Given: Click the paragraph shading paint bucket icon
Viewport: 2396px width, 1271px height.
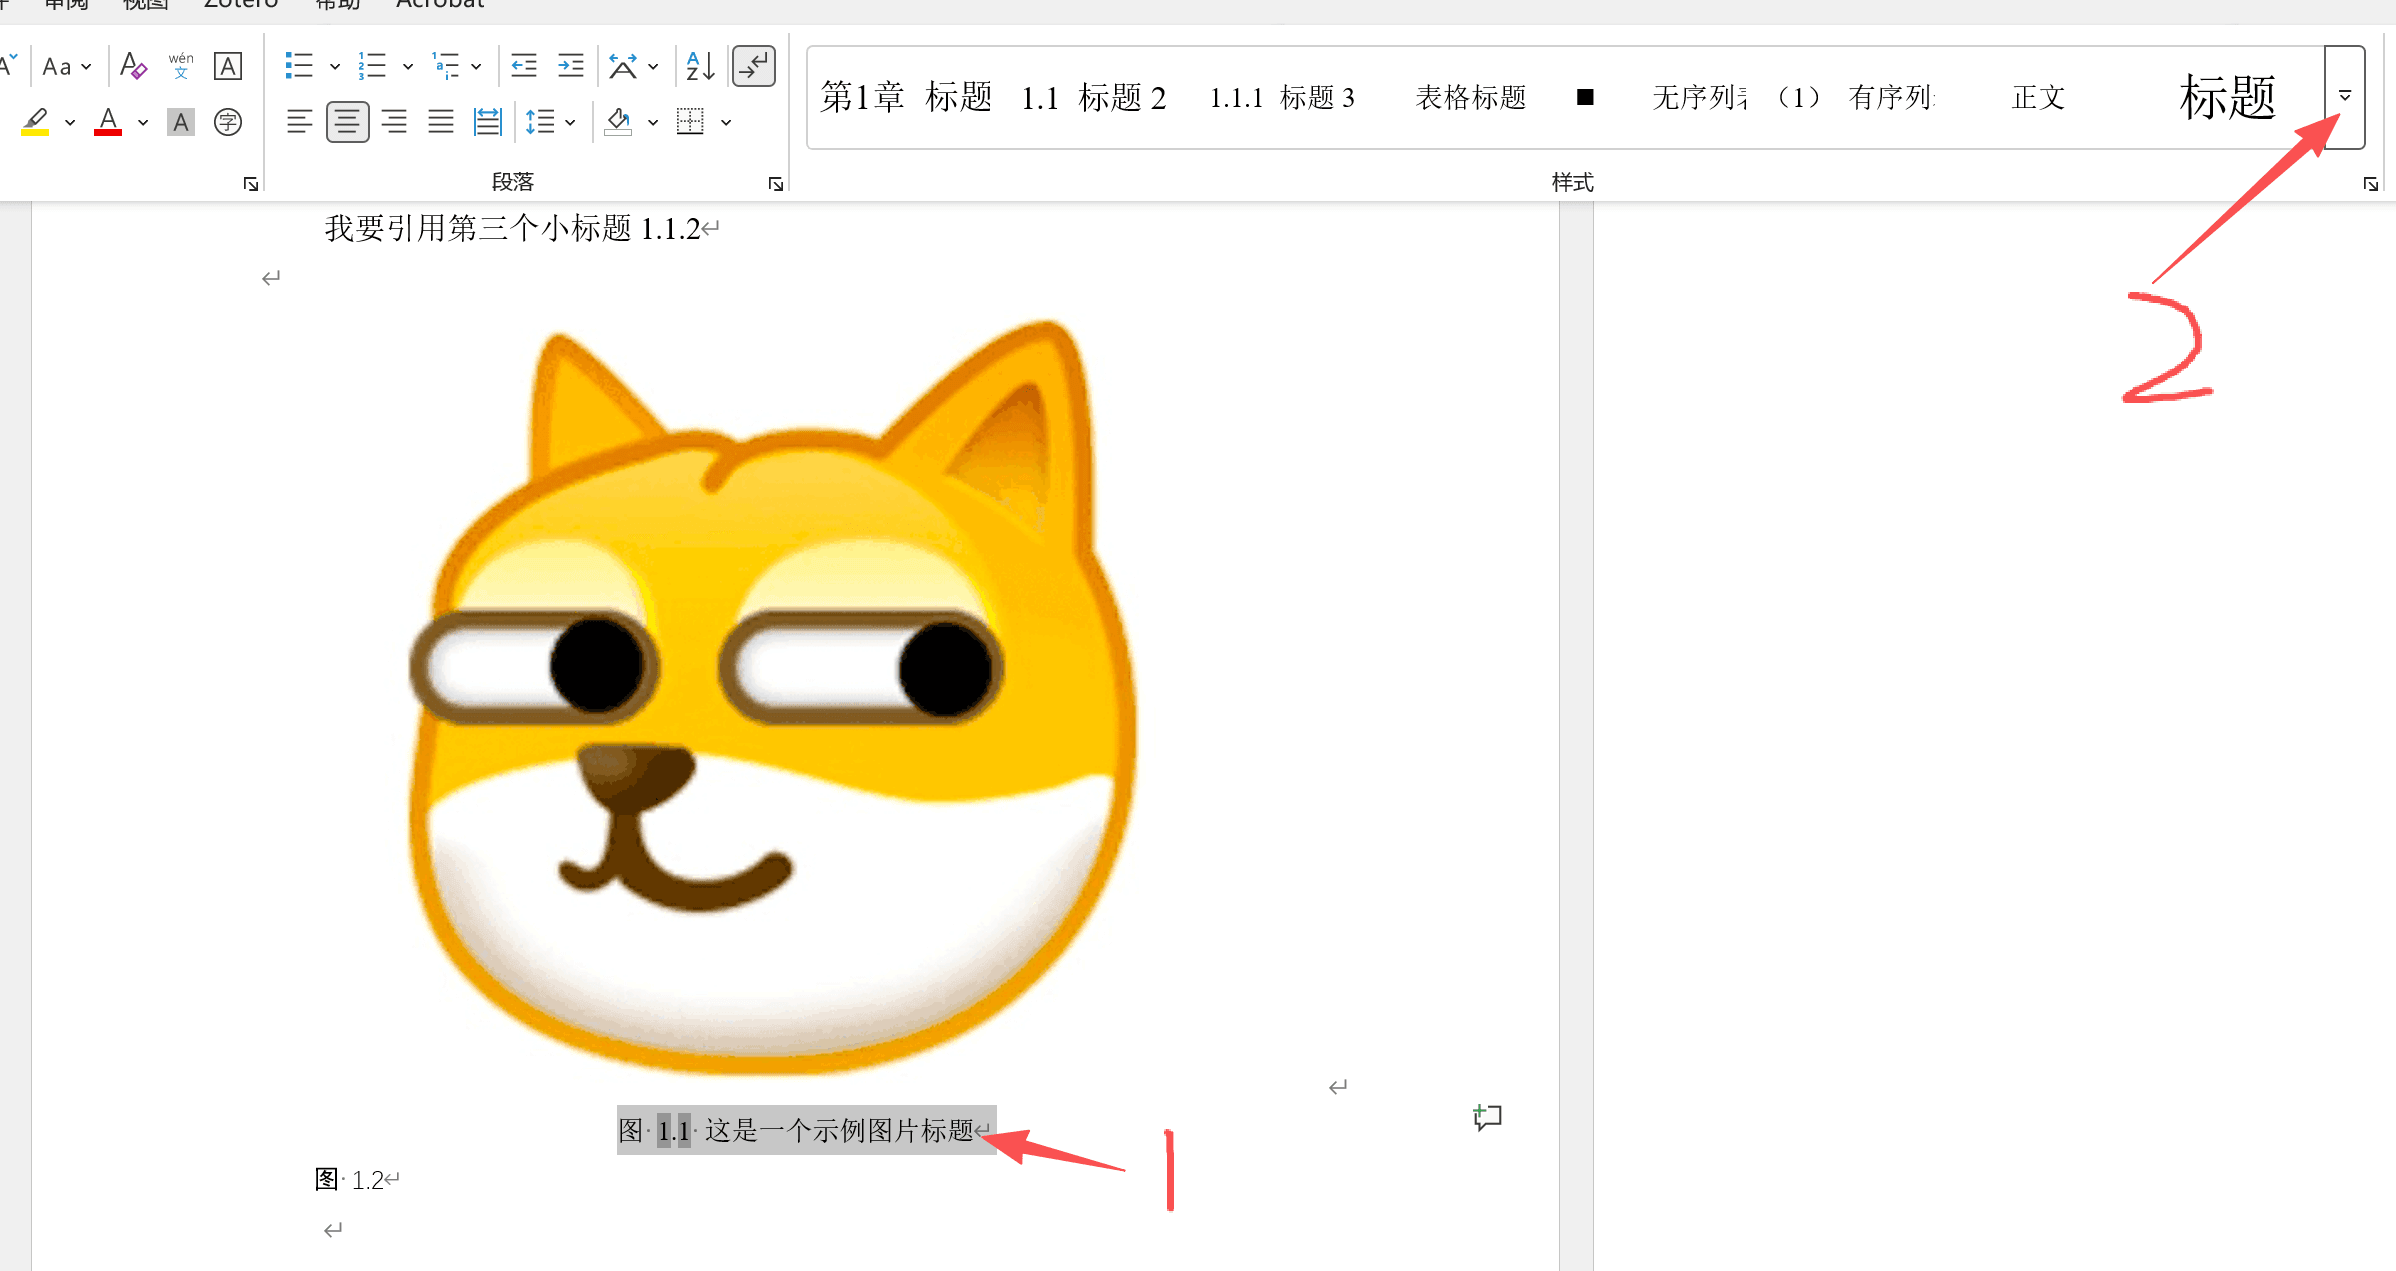Looking at the screenshot, I should 617,122.
